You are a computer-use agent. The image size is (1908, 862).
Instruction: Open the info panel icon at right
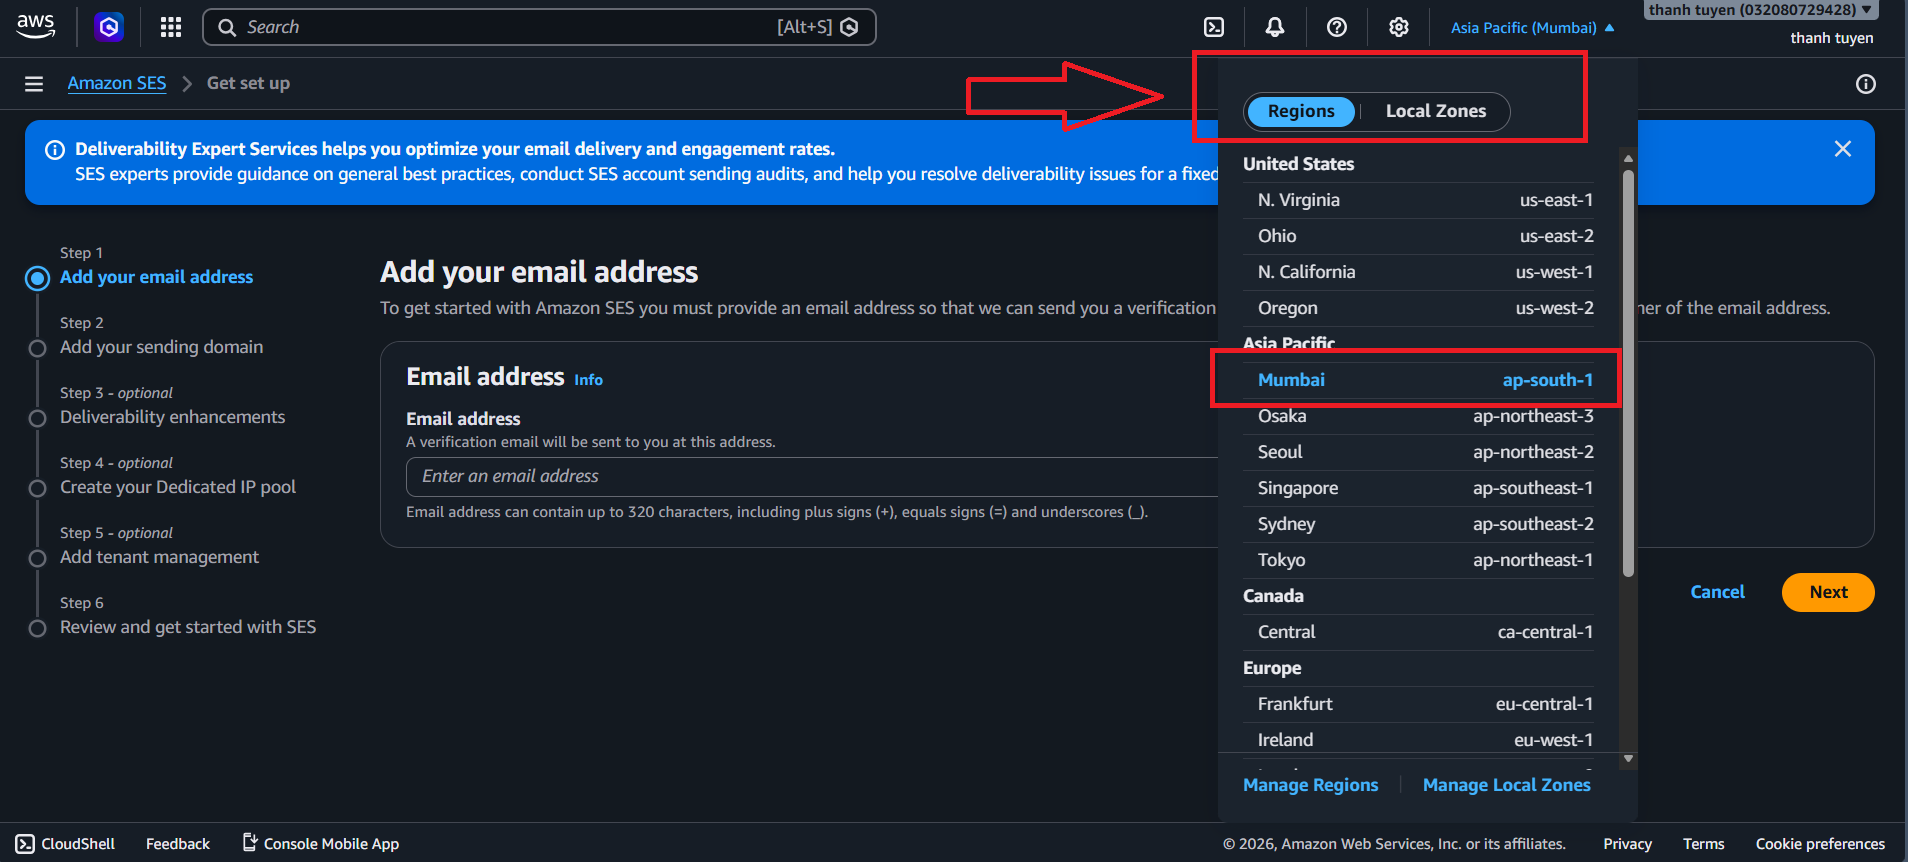click(x=1866, y=84)
